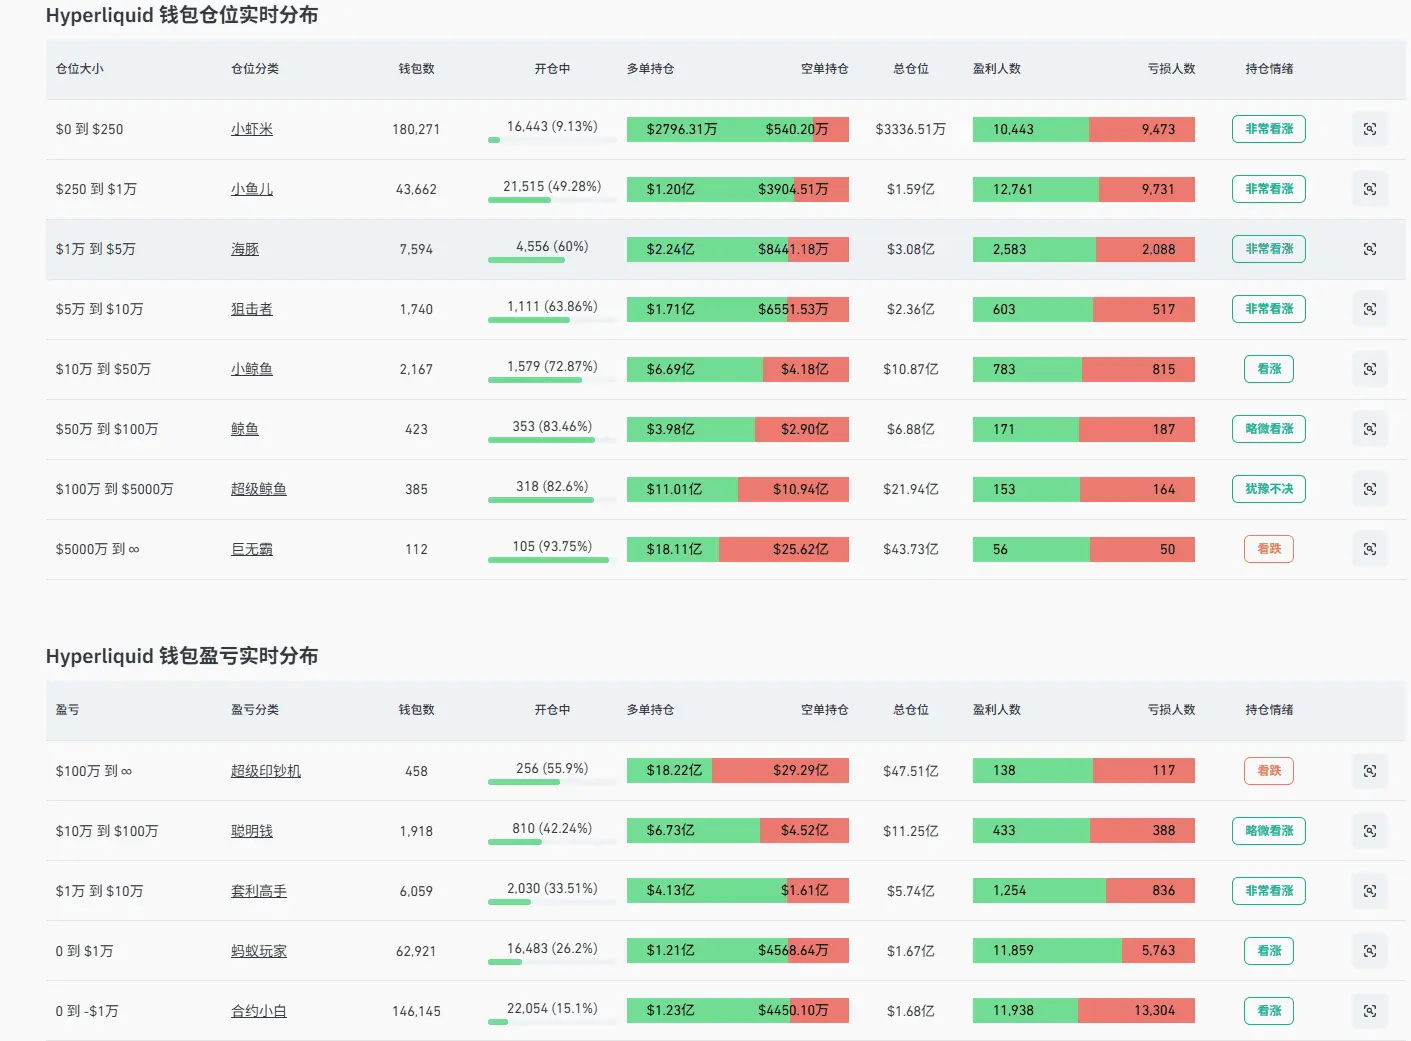This screenshot has width=1411, height=1041.
Task: Select the wallet count 180,271 cell
Action: pos(416,129)
